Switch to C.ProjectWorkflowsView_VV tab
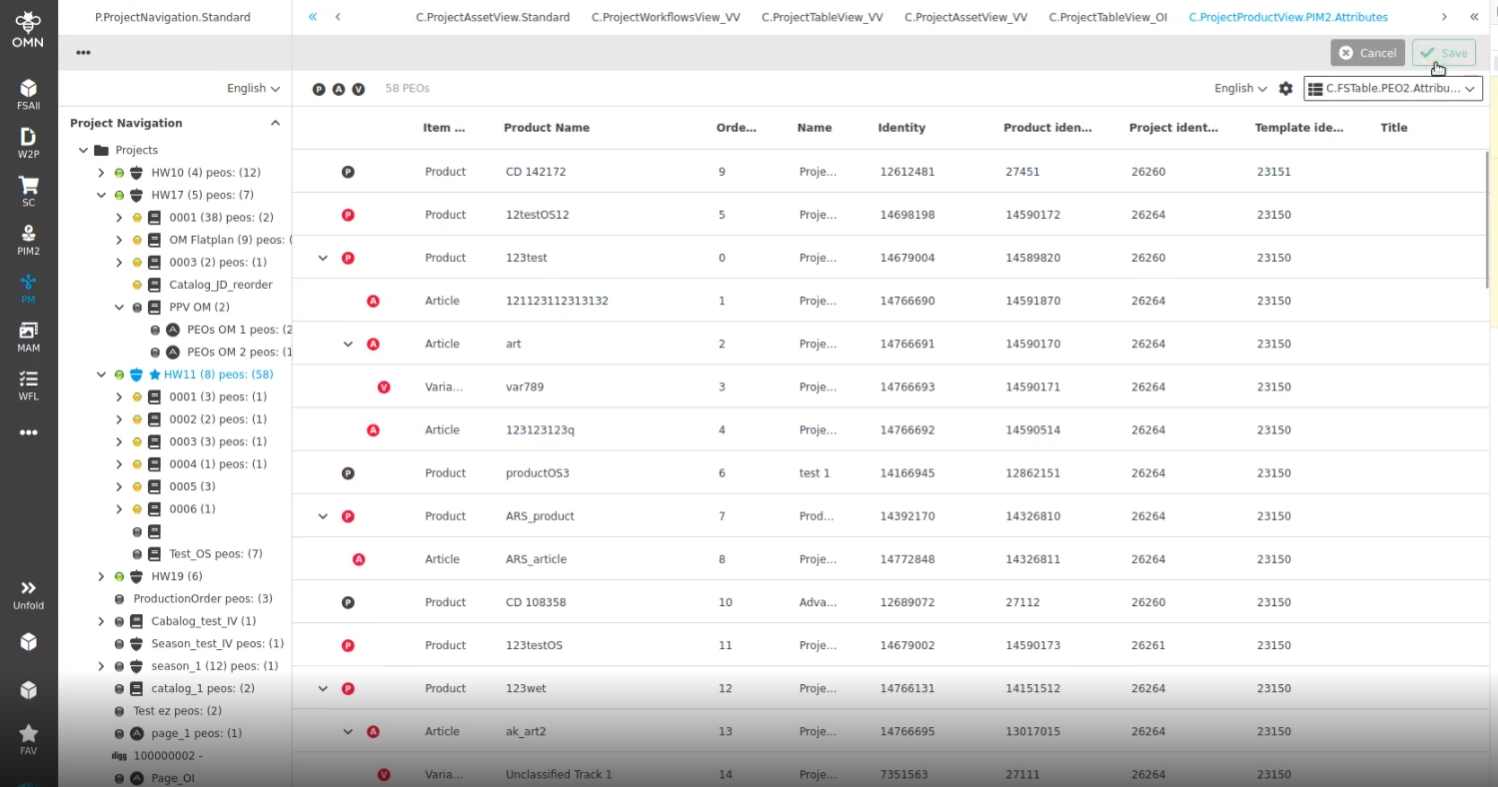Viewport: 1498px width, 787px height. 665,17
